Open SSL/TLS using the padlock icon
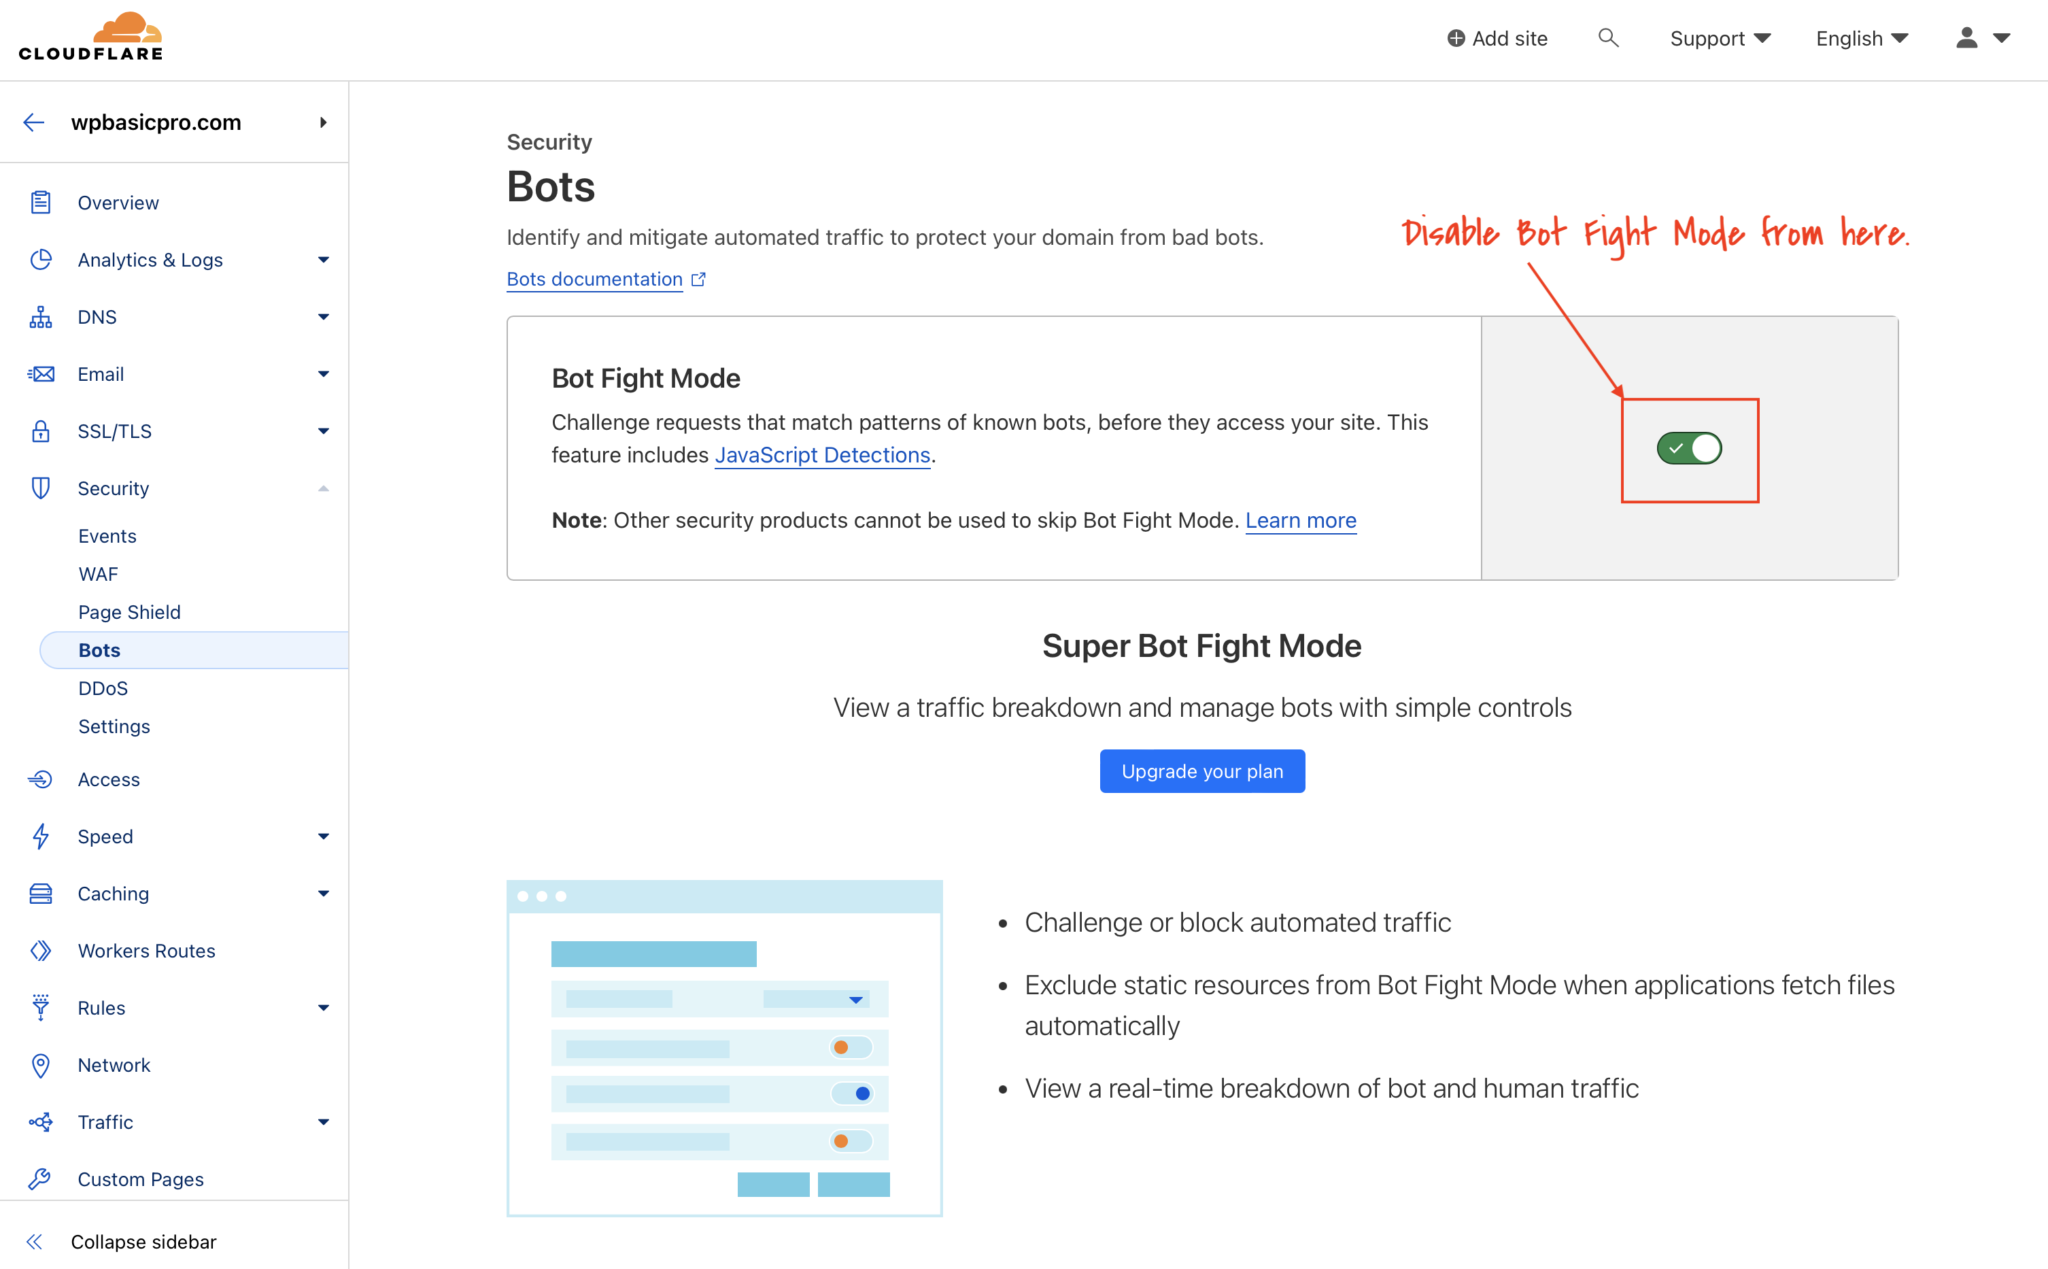The image size is (2048, 1269). pyautogui.click(x=41, y=430)
